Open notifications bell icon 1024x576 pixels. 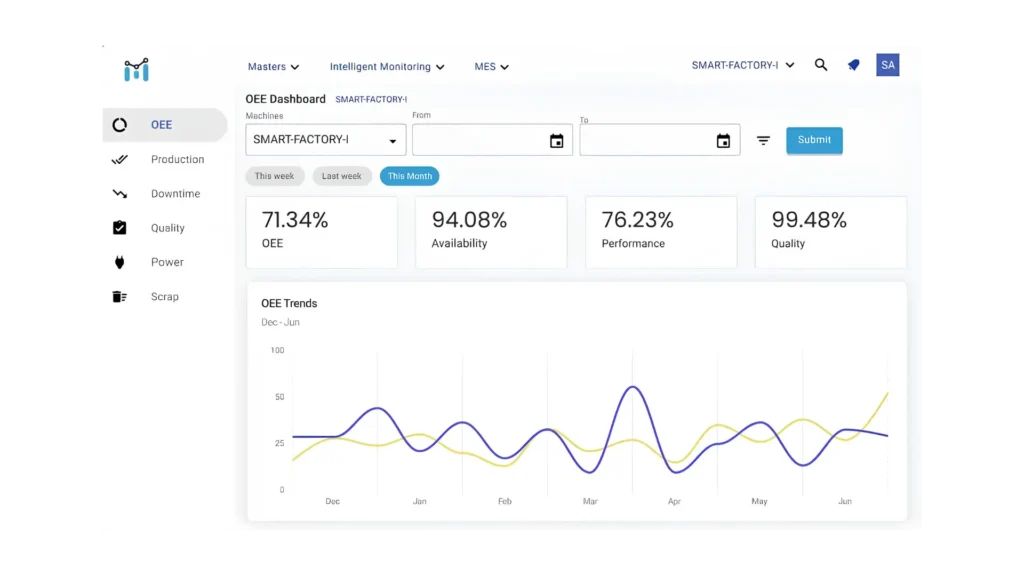click(854, 65)
